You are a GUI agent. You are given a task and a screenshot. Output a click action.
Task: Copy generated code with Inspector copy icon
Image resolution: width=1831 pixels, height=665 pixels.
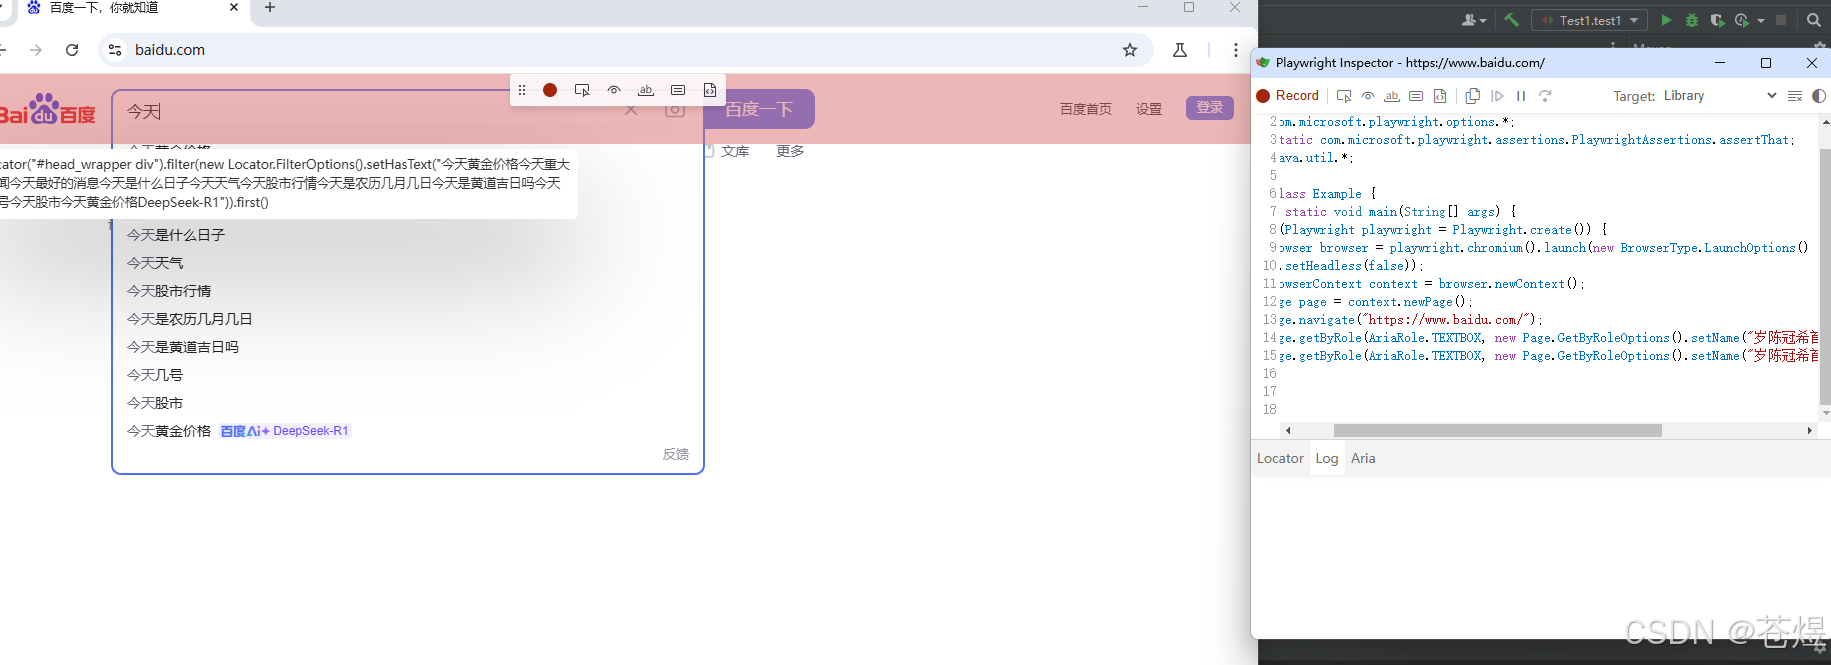pos(1473,96)
